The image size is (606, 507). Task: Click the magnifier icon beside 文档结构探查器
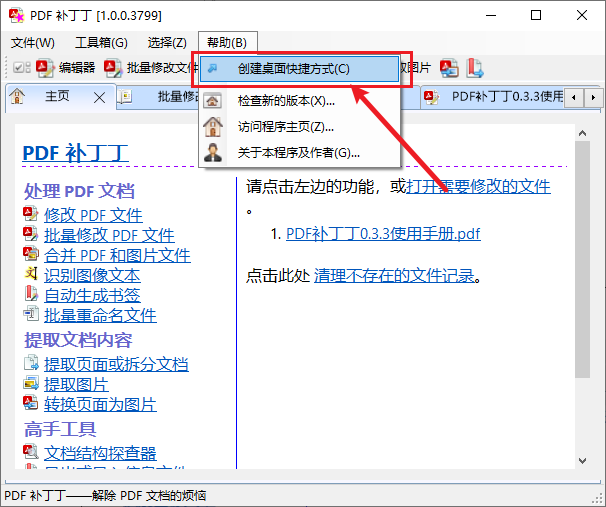tap(31, 451)
